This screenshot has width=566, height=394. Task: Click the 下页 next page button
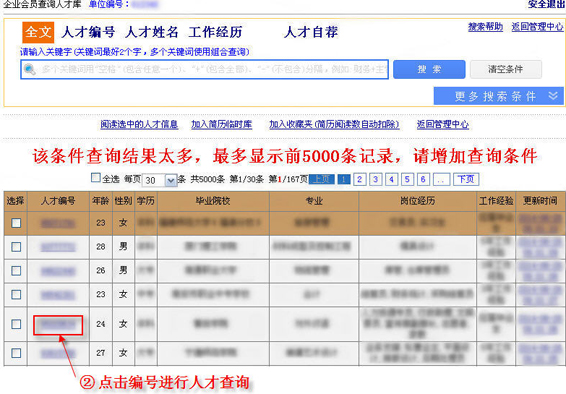[x=466, y=179]
